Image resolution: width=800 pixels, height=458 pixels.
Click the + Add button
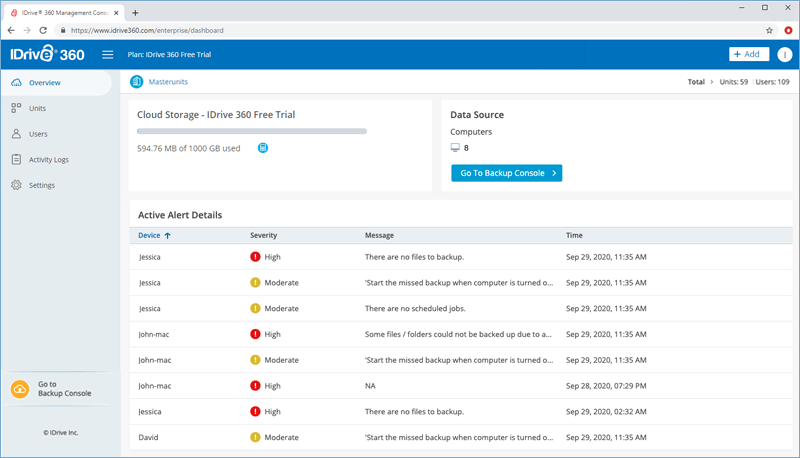(x=749, y=55)
